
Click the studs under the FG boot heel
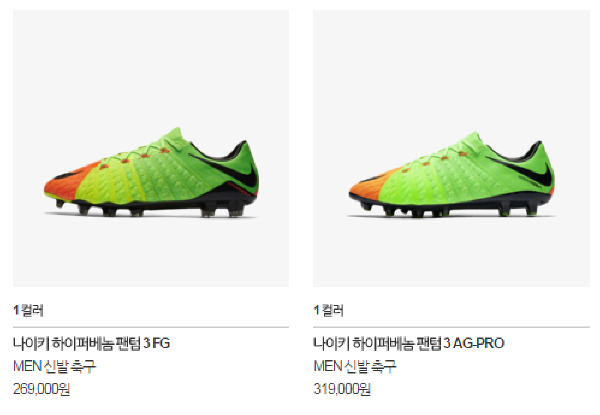pyautogui.click(x=222, y=211)
